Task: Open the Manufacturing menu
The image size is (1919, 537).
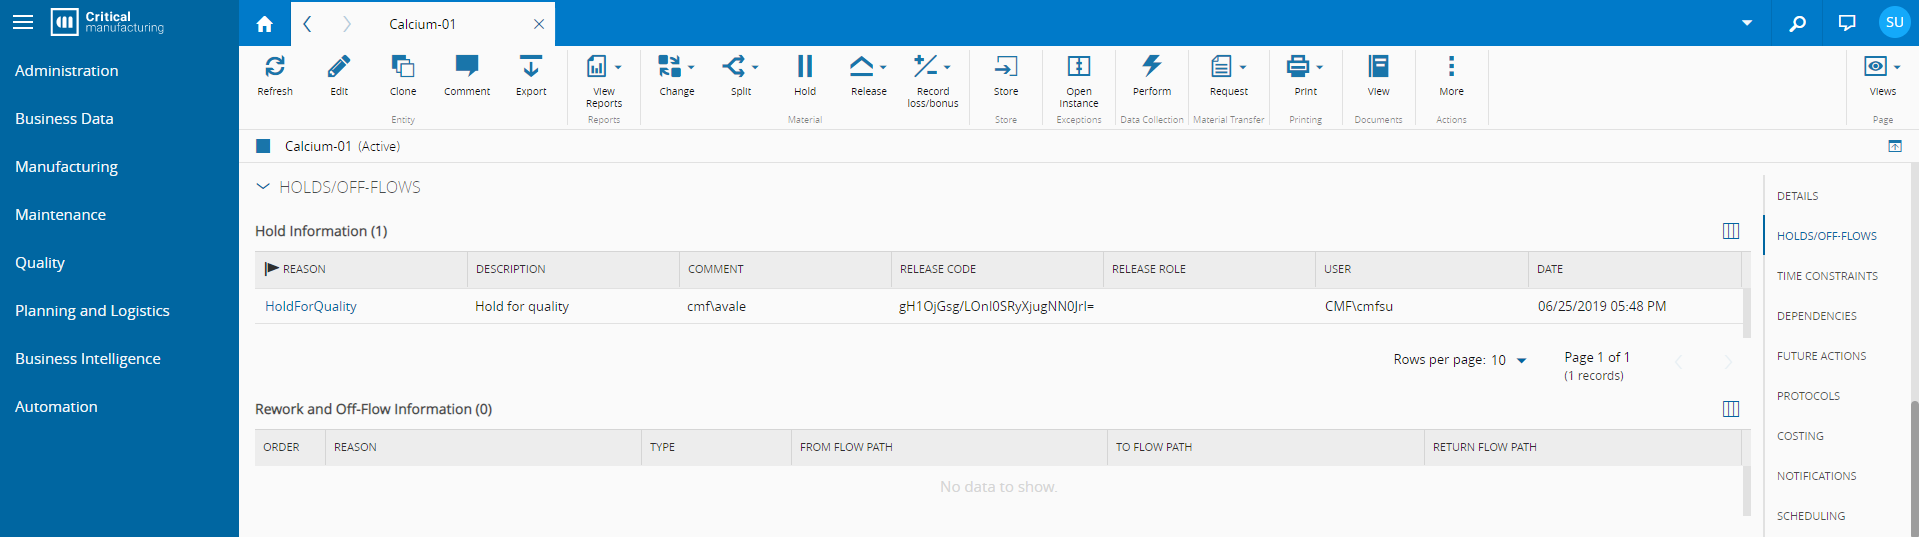Action: tap(66, 167)
